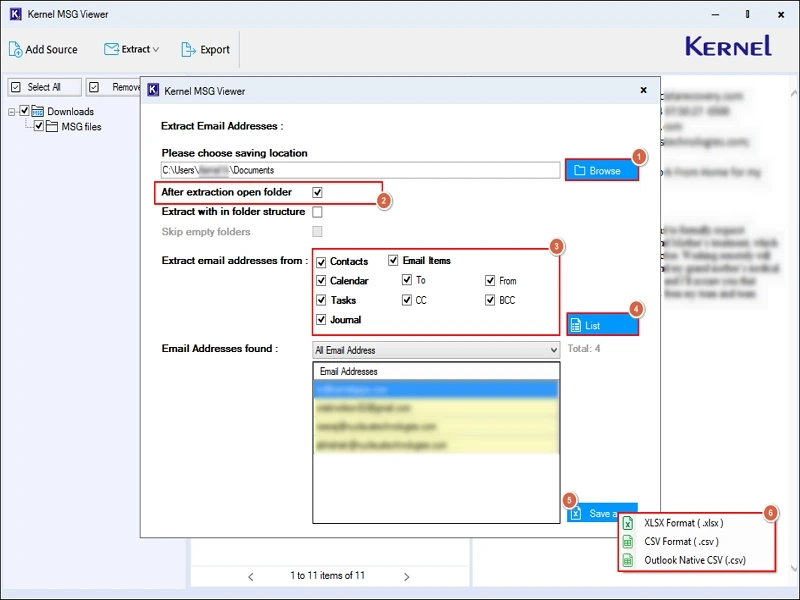The image size is (800, 600).
Task: Select Outlook Native CSV (.csv) option
Action: pos(694,560)
